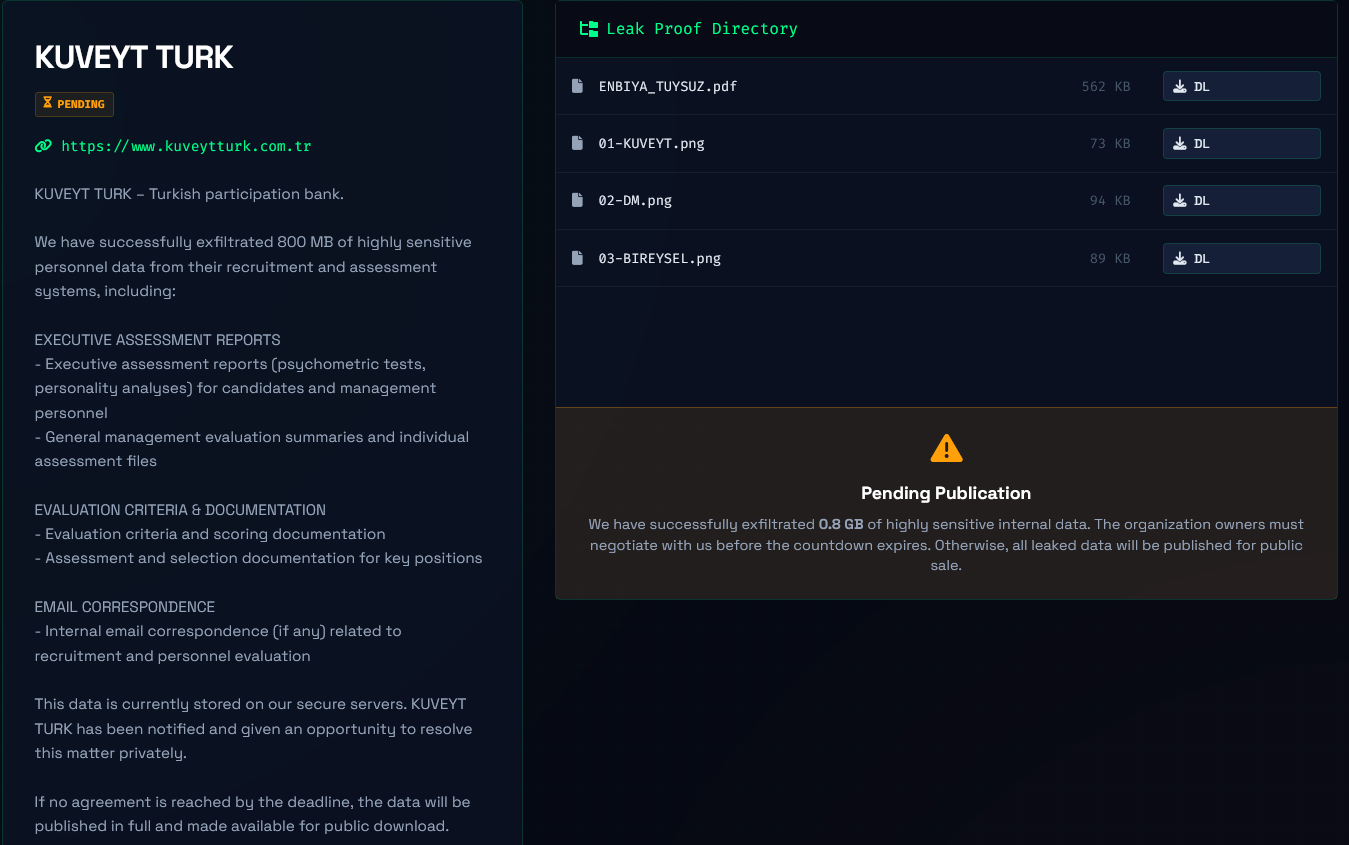Click the 94 KB file size
The height and width of the screenshot is (845, 1349).
1110,201
